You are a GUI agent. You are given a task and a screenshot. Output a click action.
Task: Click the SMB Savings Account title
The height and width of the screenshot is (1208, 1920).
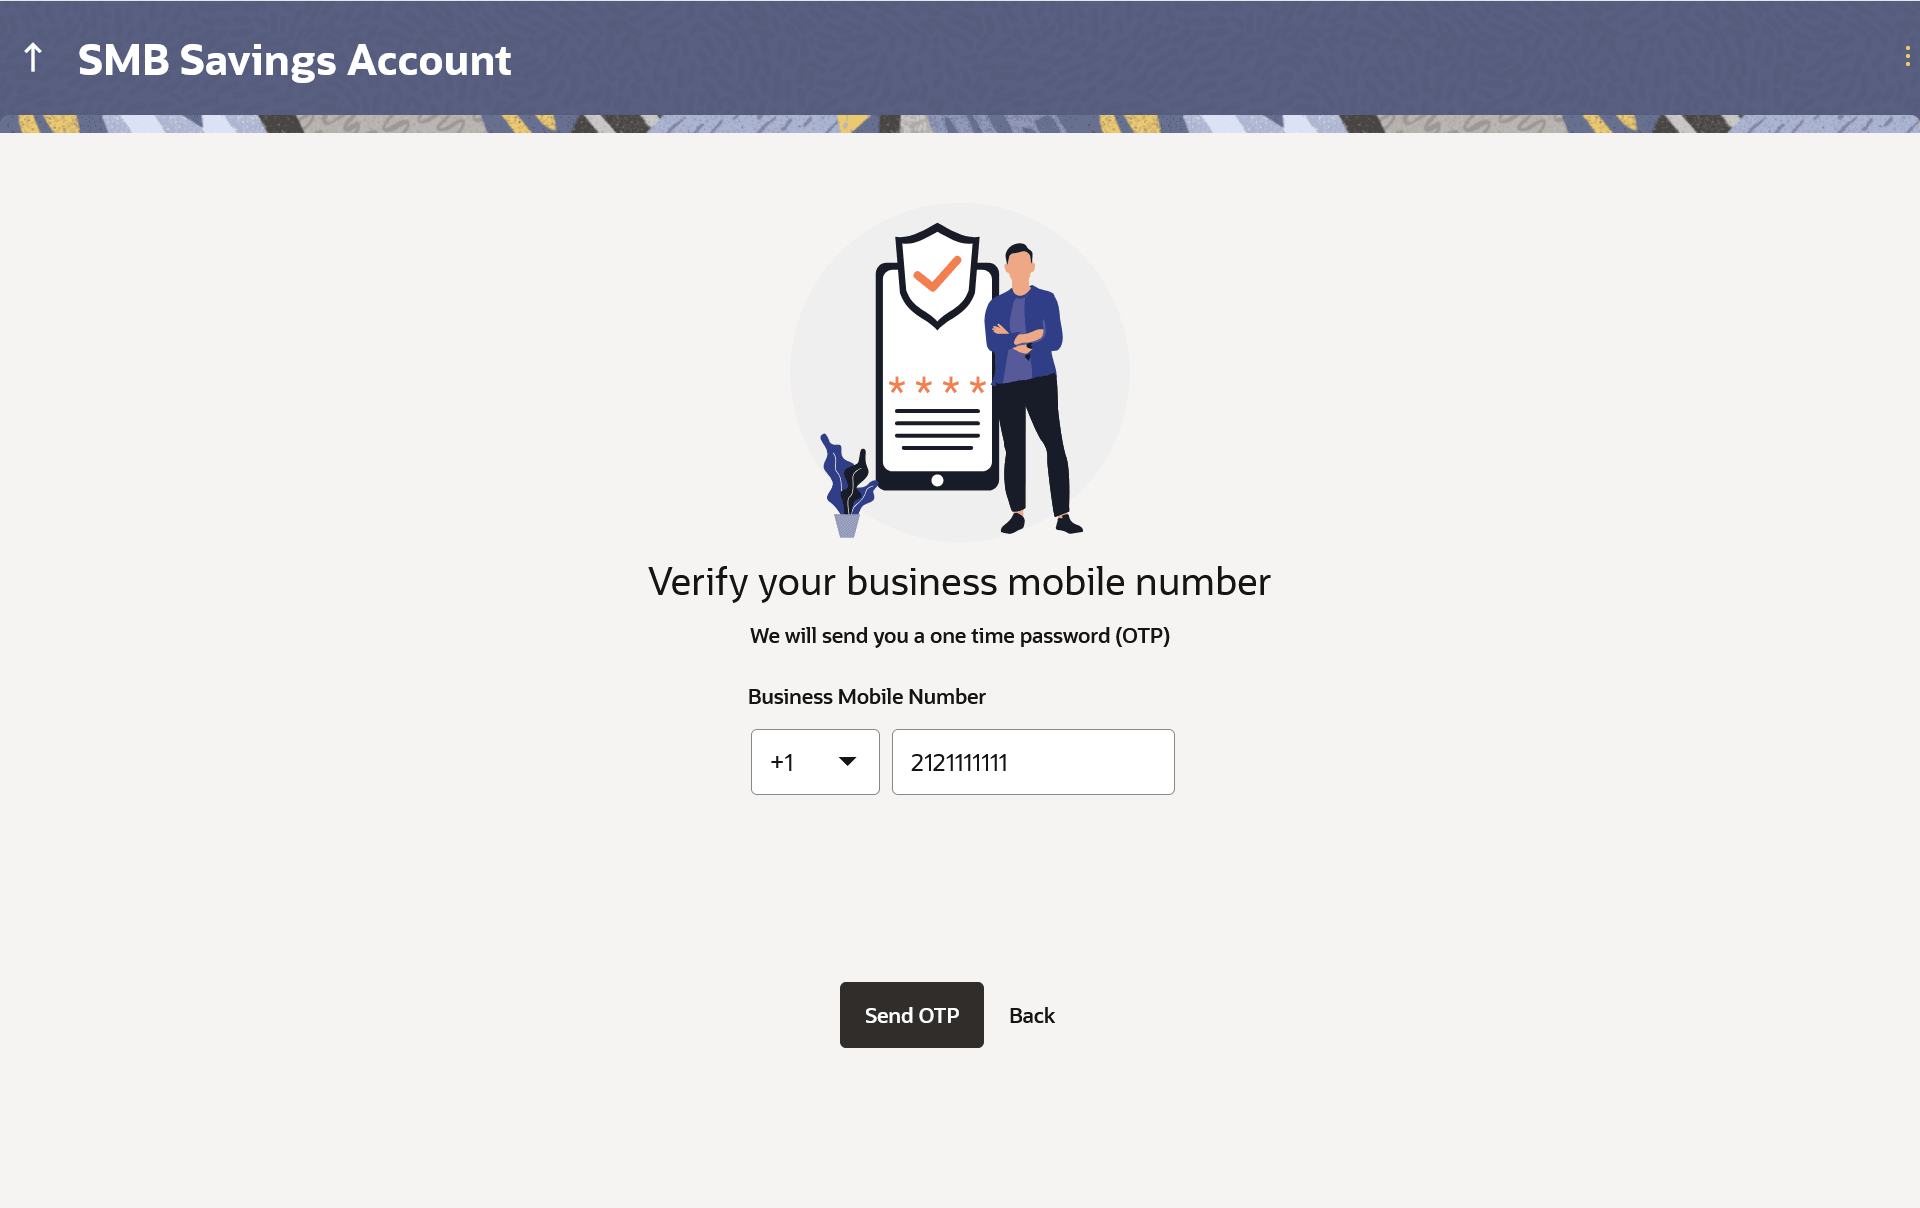click(x=295, y=60)
